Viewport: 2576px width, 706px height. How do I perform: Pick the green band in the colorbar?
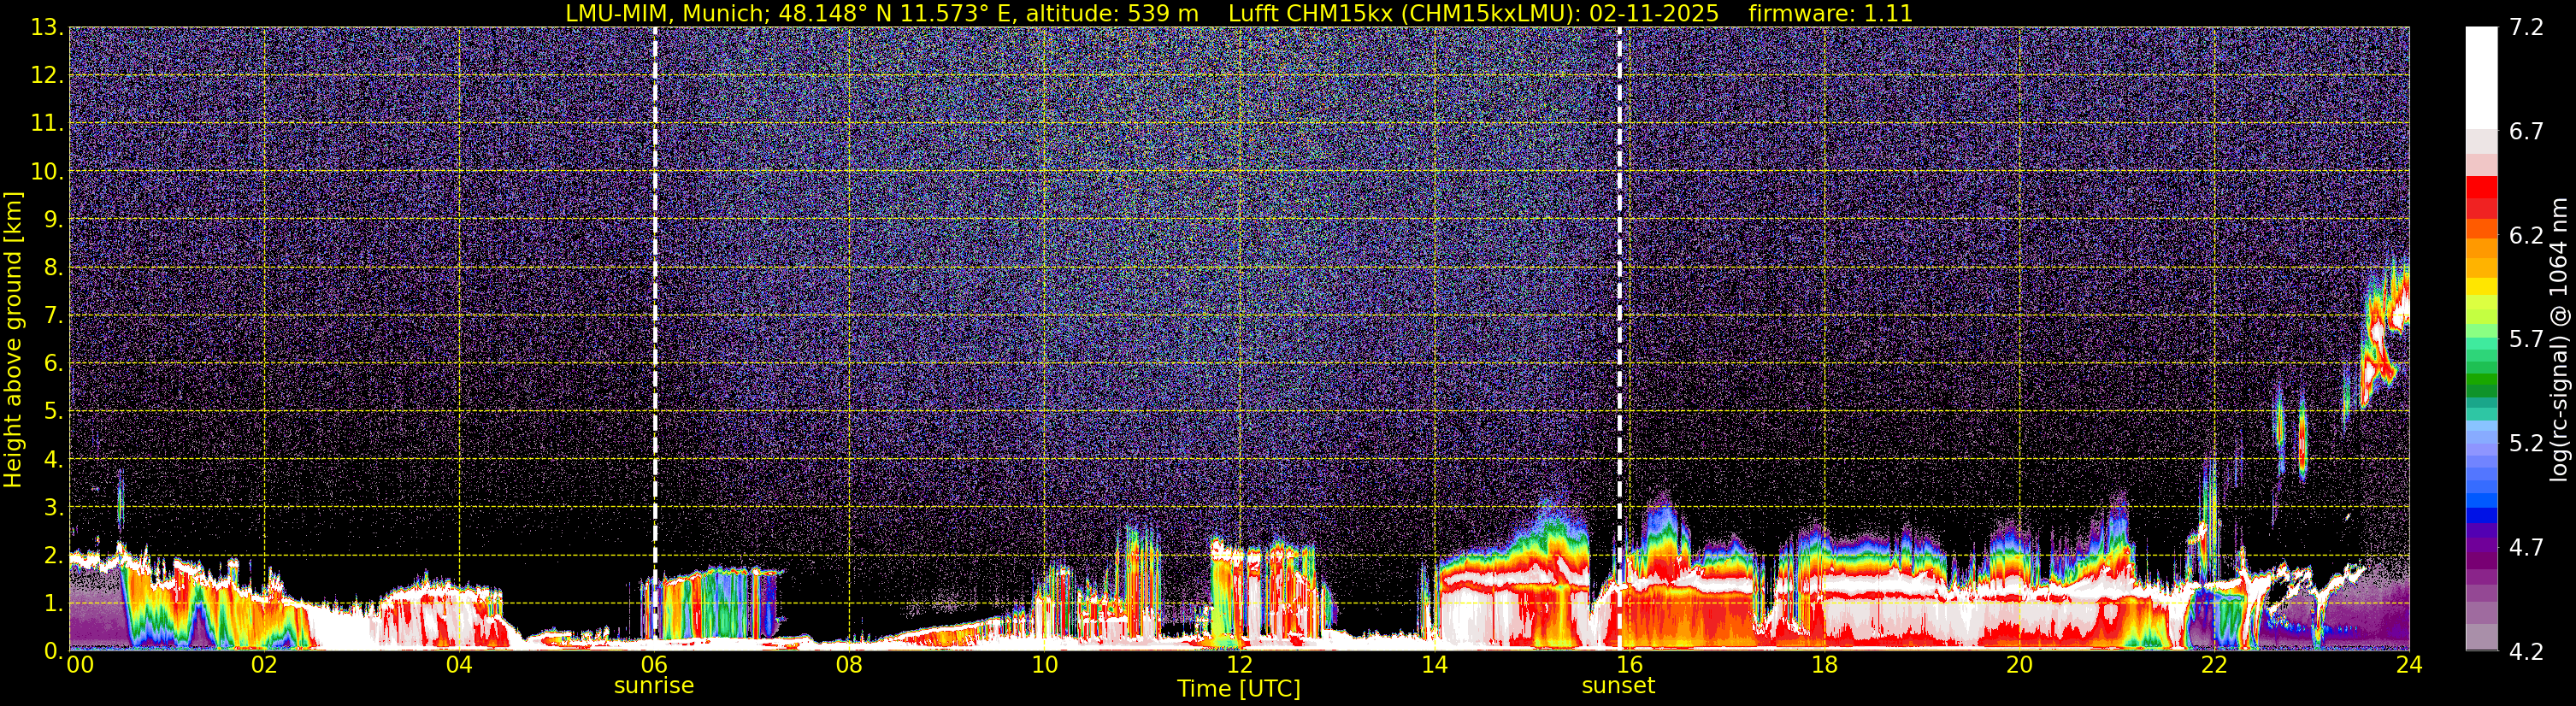point(2481,385)
